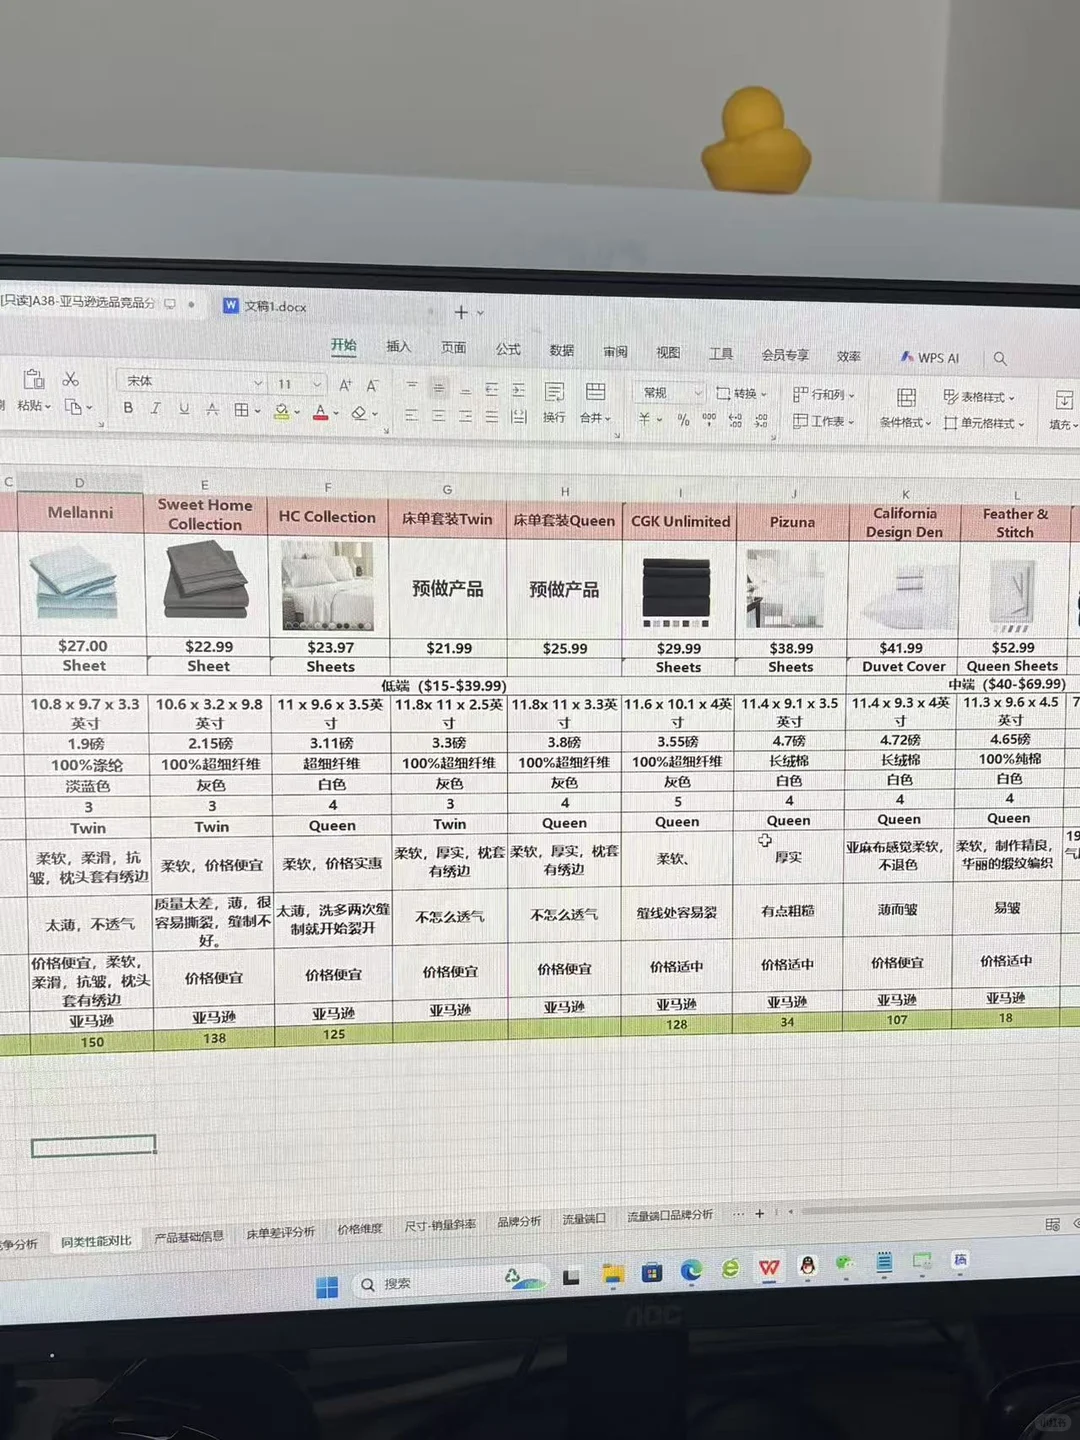Open 条件格式 conditional formatting

pos(906,408)
